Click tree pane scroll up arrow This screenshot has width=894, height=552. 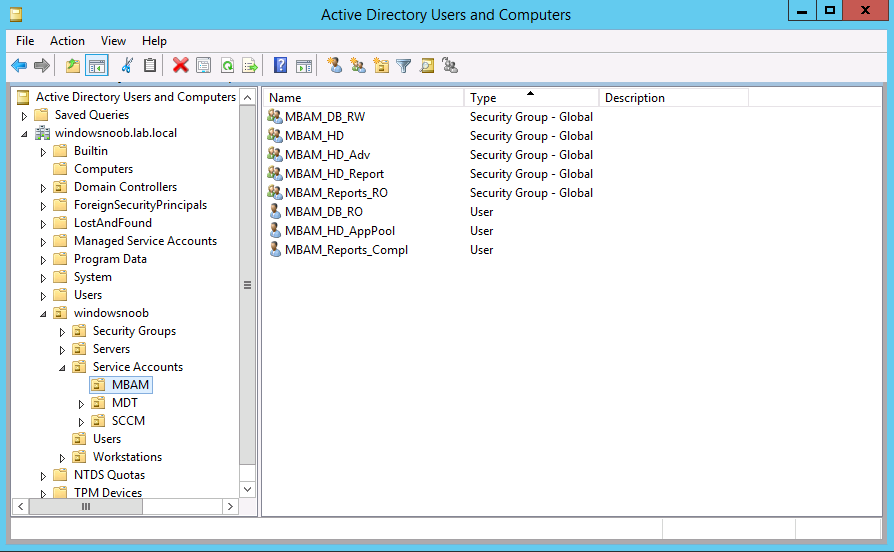[247, 98]
